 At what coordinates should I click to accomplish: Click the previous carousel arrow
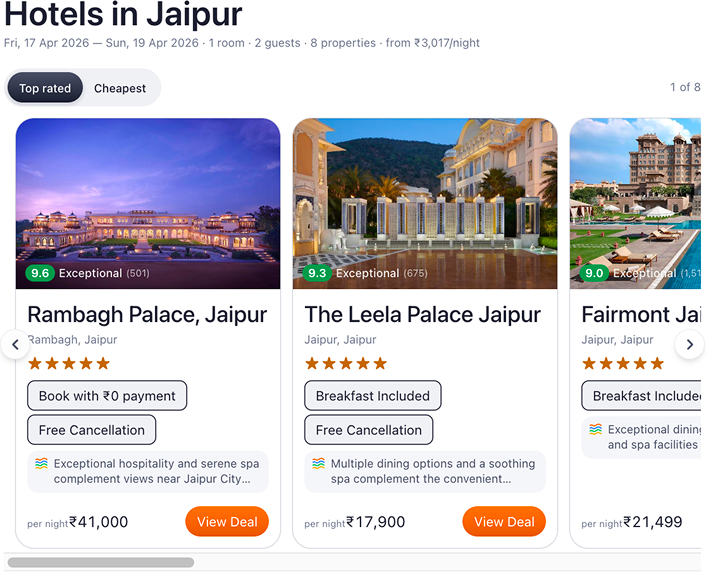tap(15, 345)
